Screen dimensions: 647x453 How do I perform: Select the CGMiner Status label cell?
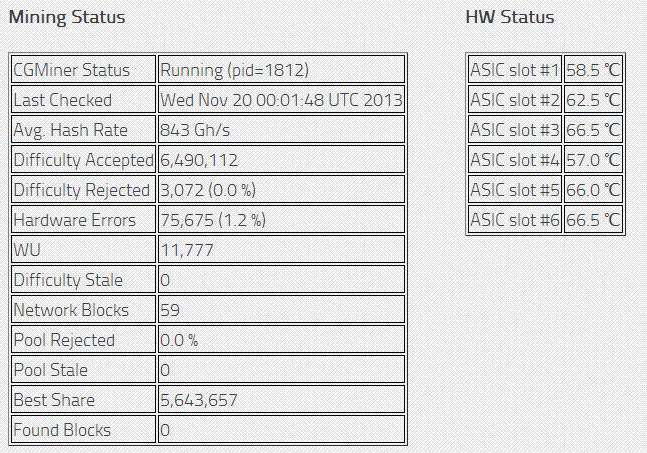[x=83, y=69]
